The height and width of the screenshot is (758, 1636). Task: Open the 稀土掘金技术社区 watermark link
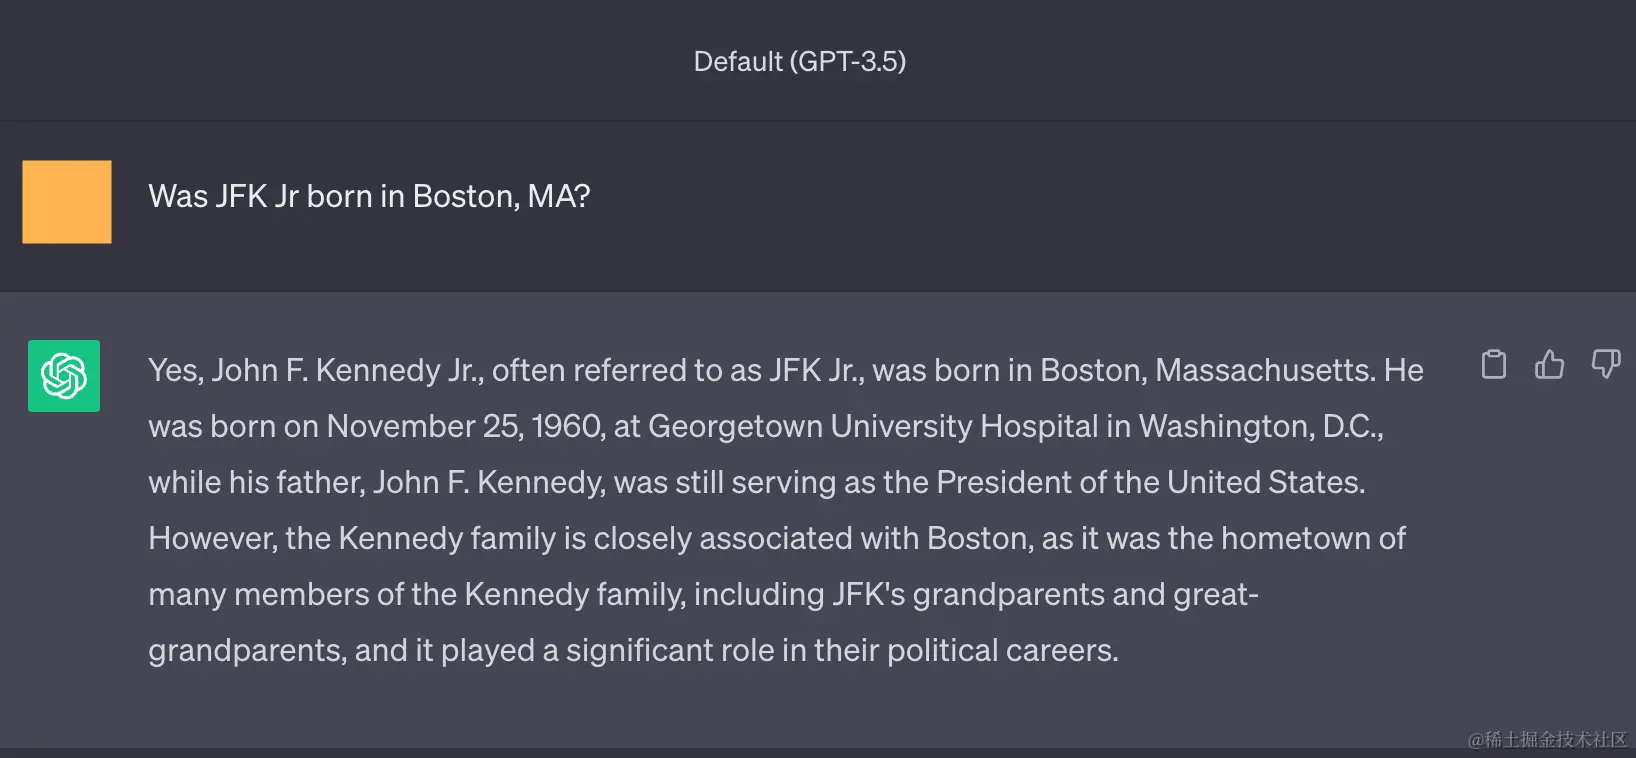pos(1547,739)
